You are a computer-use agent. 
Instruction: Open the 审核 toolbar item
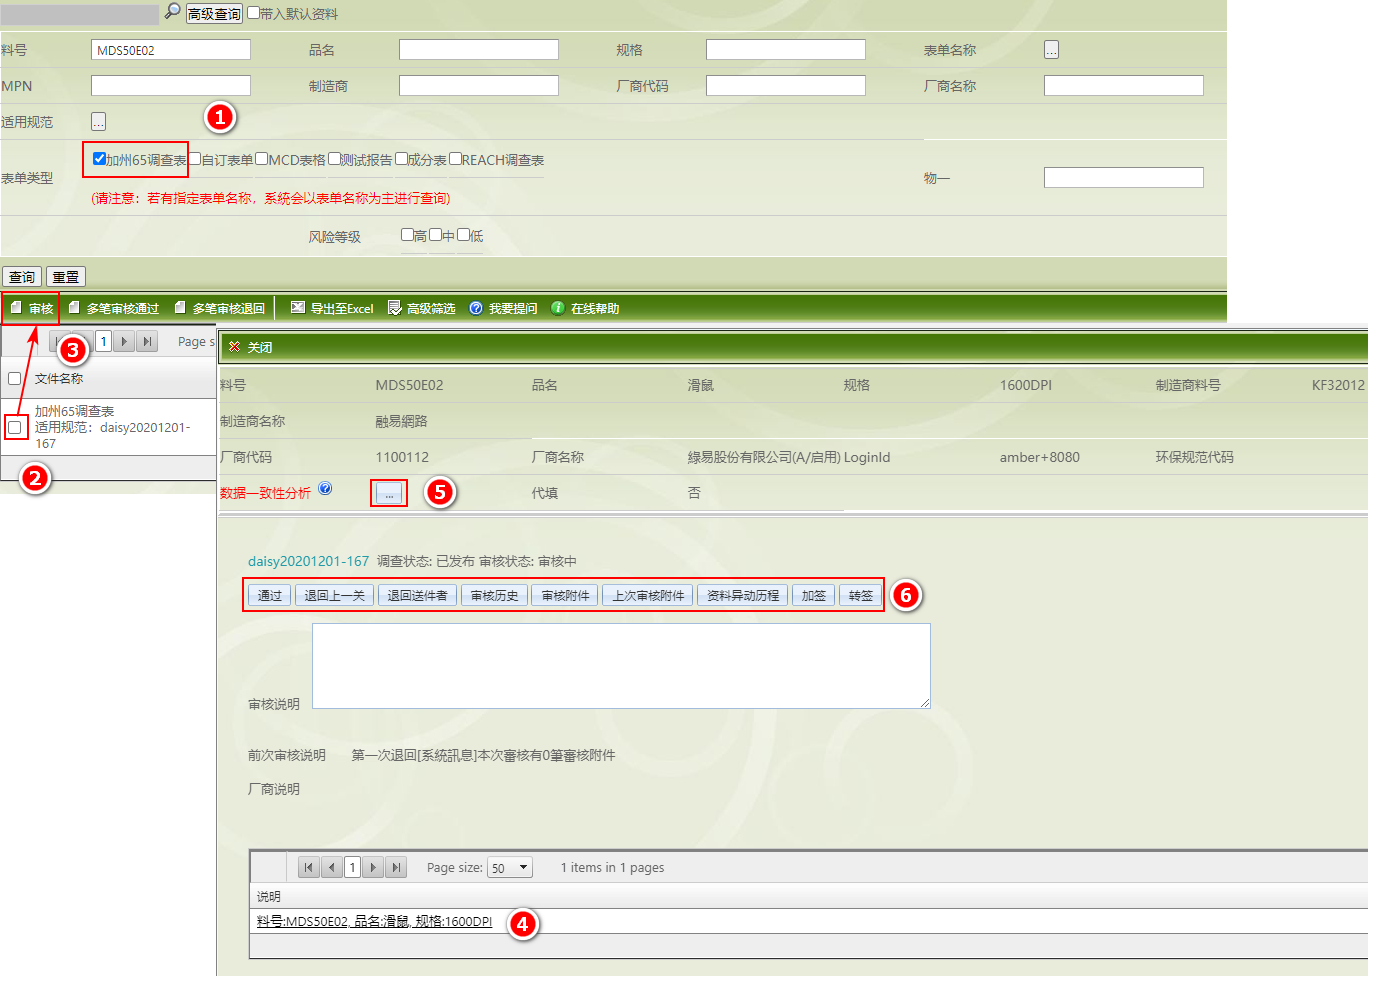pos(31,308)
